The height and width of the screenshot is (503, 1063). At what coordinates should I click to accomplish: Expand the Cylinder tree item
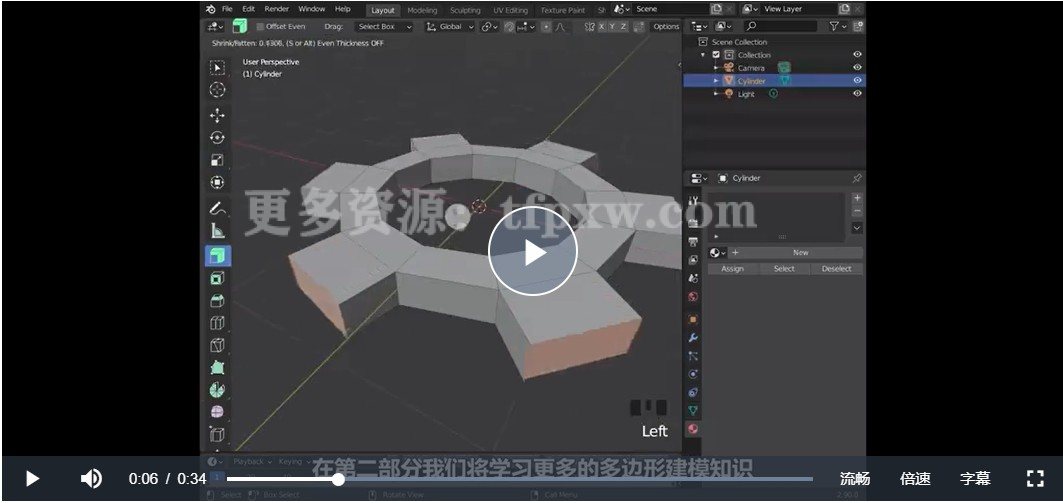716,81
